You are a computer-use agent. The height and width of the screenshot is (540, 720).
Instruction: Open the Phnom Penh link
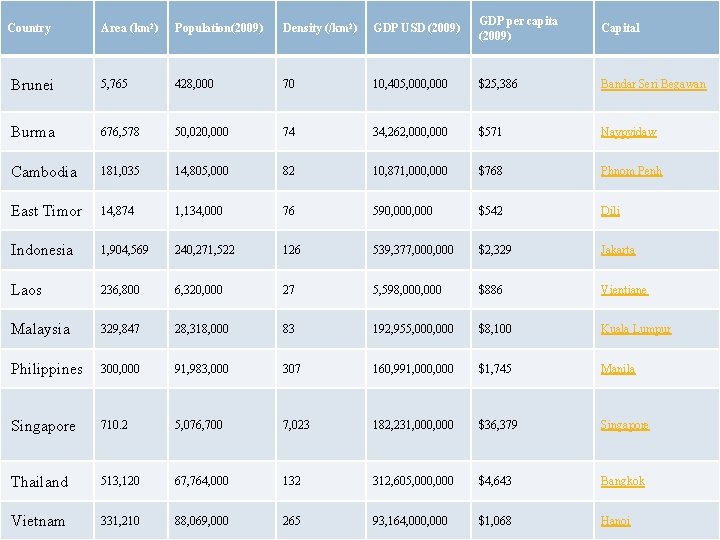(x=631, y=171)
